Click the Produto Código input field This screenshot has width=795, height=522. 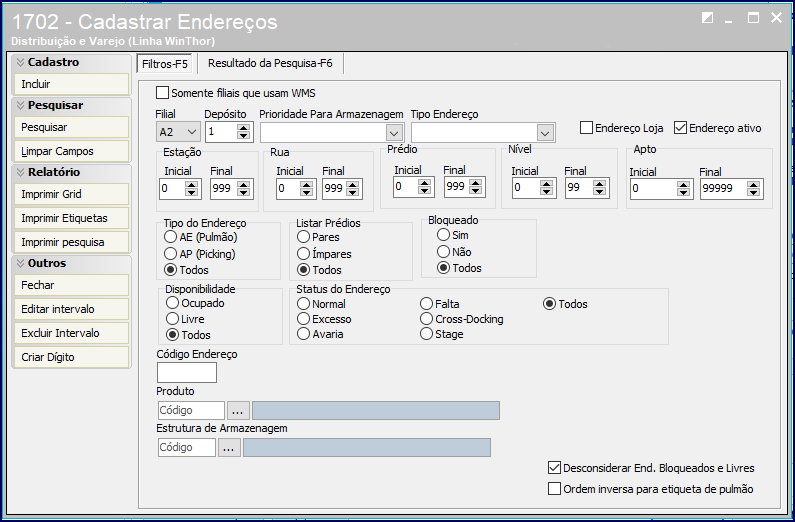click(x=191, y=410)
